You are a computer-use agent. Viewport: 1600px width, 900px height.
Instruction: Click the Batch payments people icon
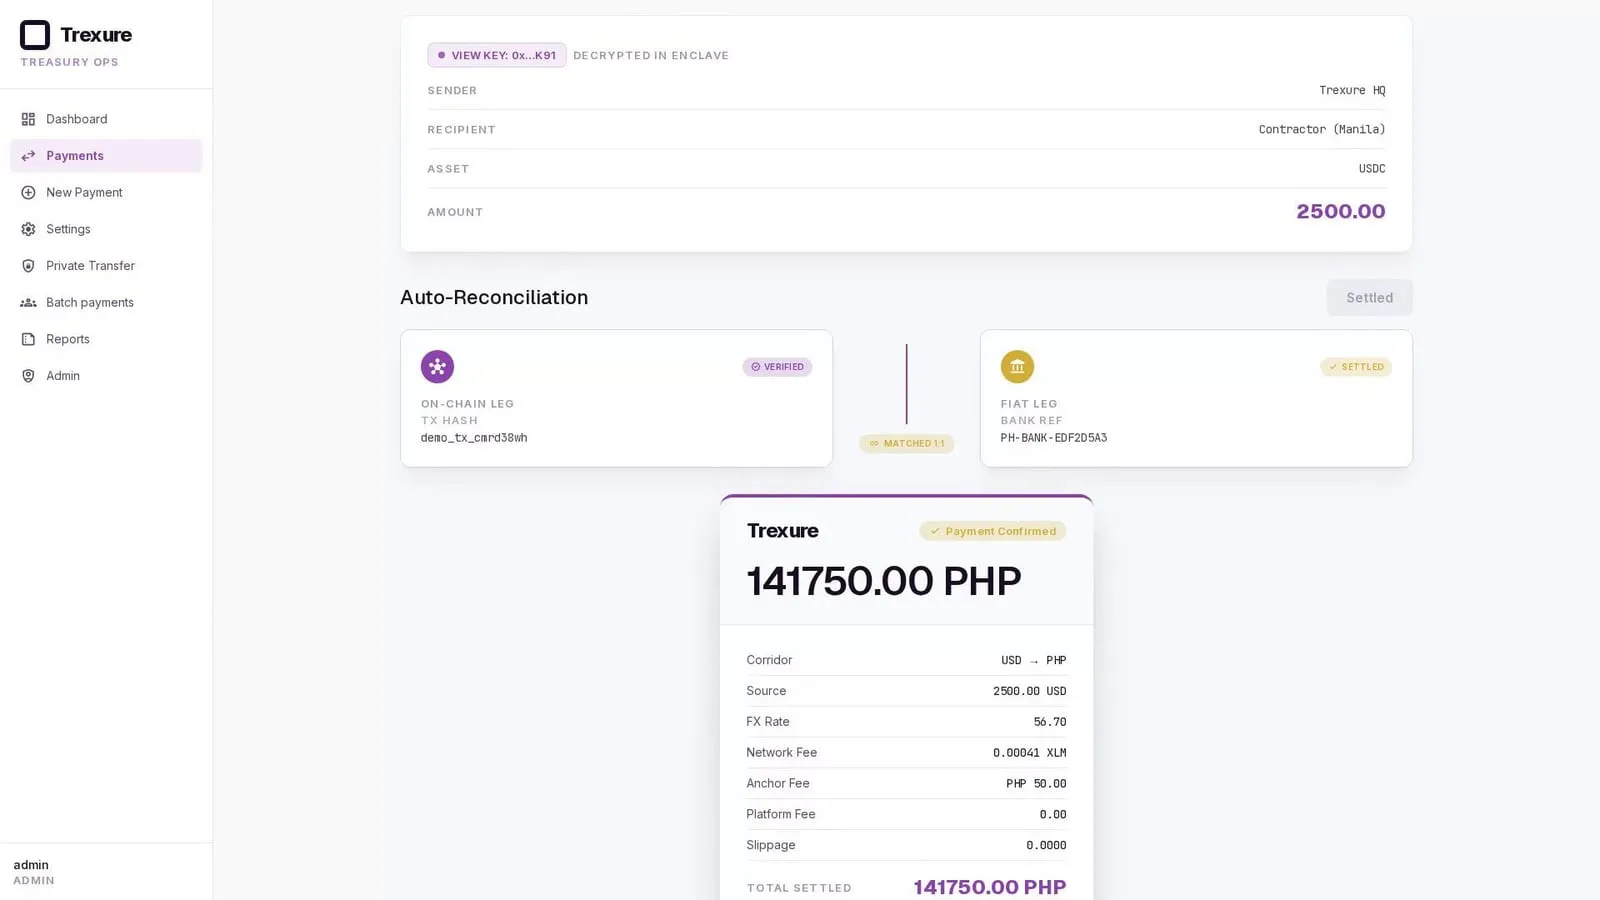[x=28, y=302]
